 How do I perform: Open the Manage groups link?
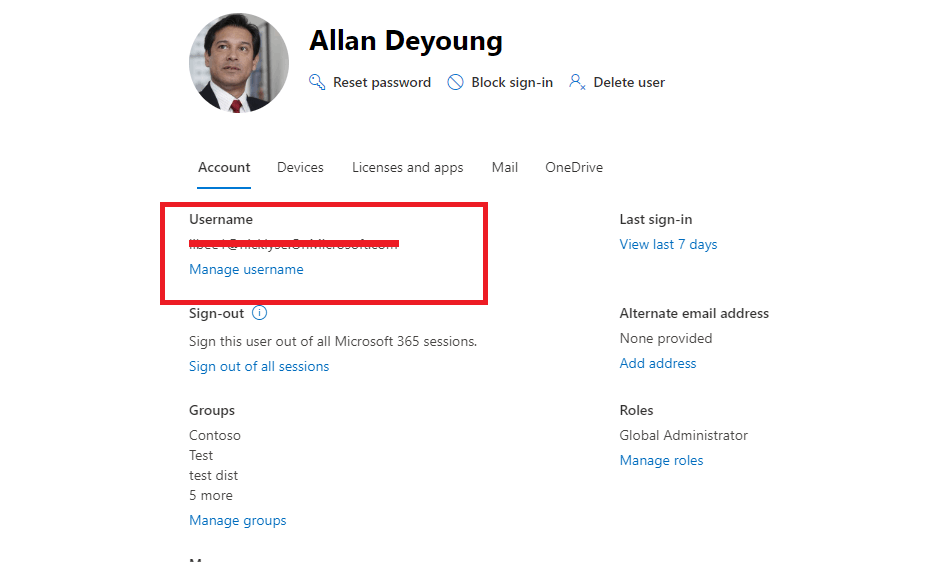point(237,521)
